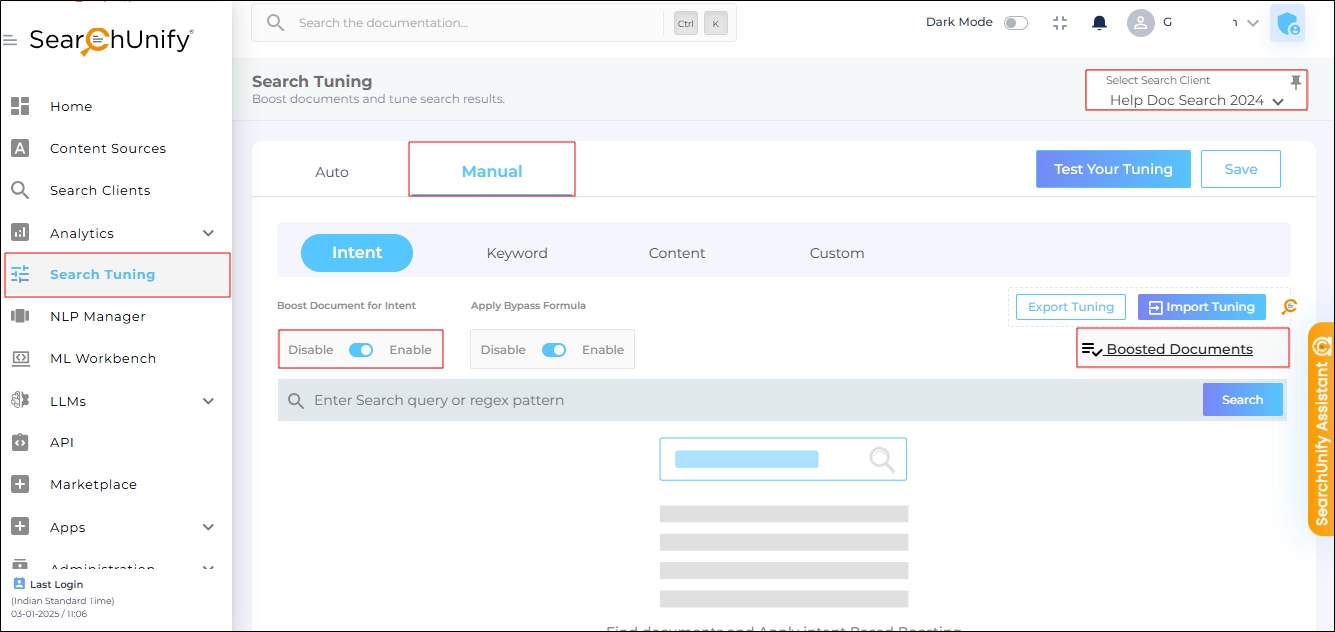Open the Select Search Client dropdown
The width and height of the screenshot is (1335, 632).
[x=1195, y=100]
